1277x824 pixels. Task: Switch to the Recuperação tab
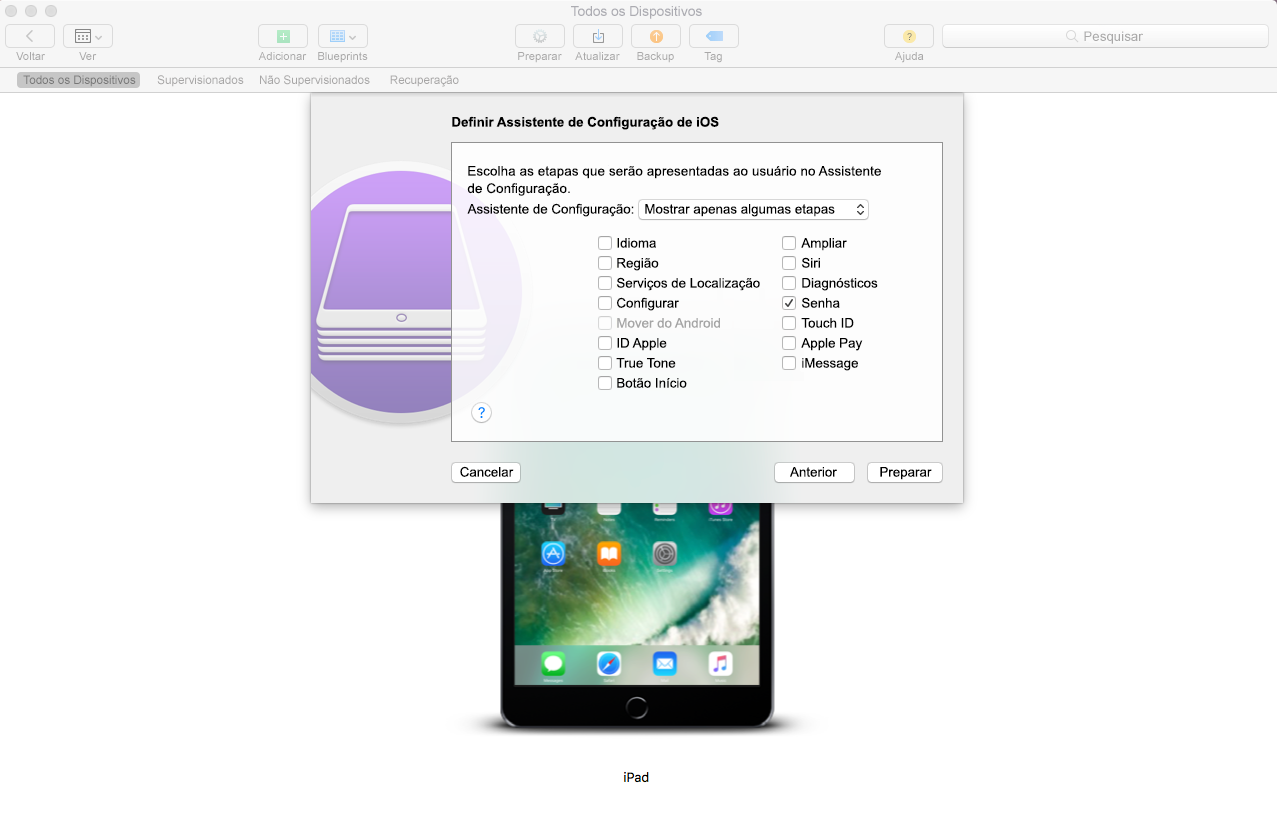click(x=424, y=80)
